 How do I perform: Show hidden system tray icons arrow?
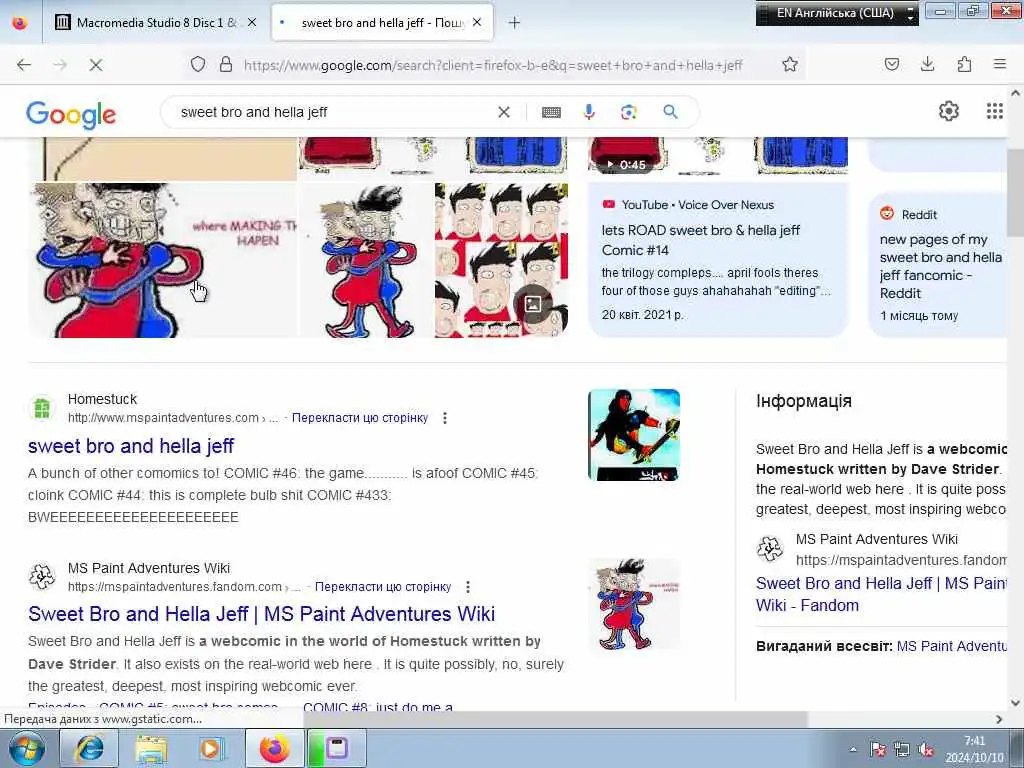(853, 749)
